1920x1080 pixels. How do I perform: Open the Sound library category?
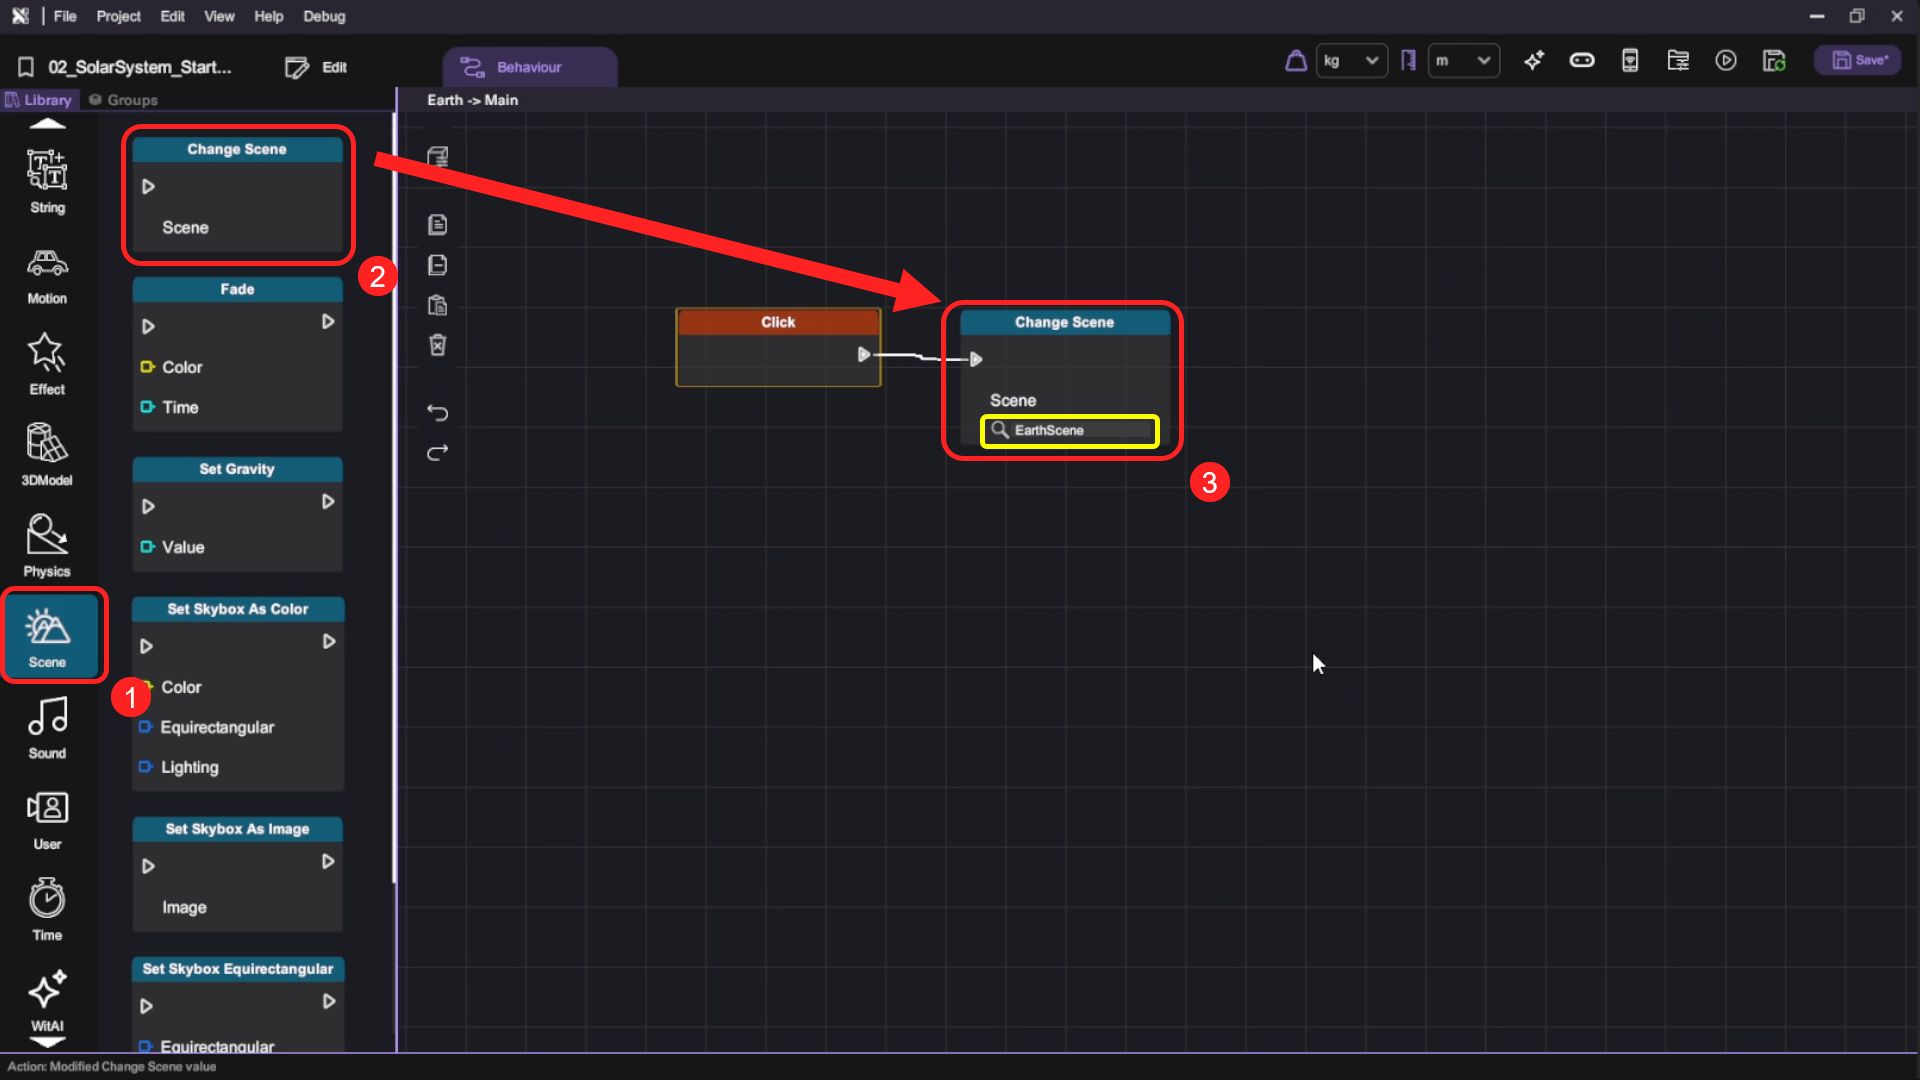click(x=47, y=727)
